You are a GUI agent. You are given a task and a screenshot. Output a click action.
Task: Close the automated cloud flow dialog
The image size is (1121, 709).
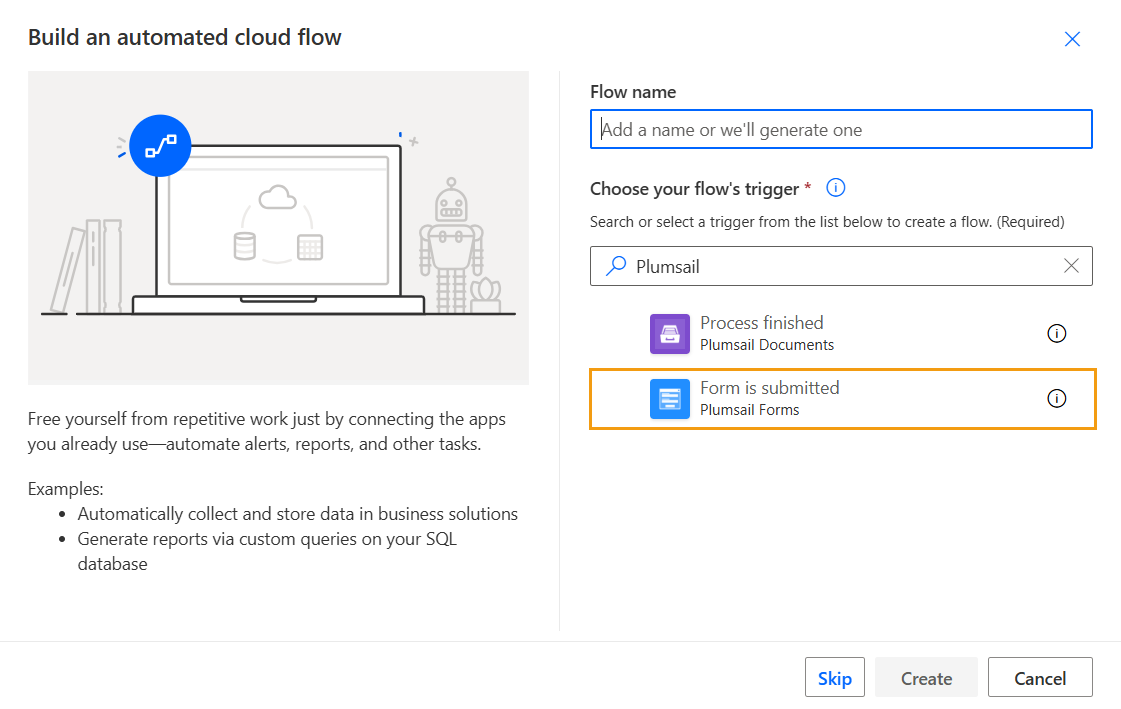point(1072,39)
